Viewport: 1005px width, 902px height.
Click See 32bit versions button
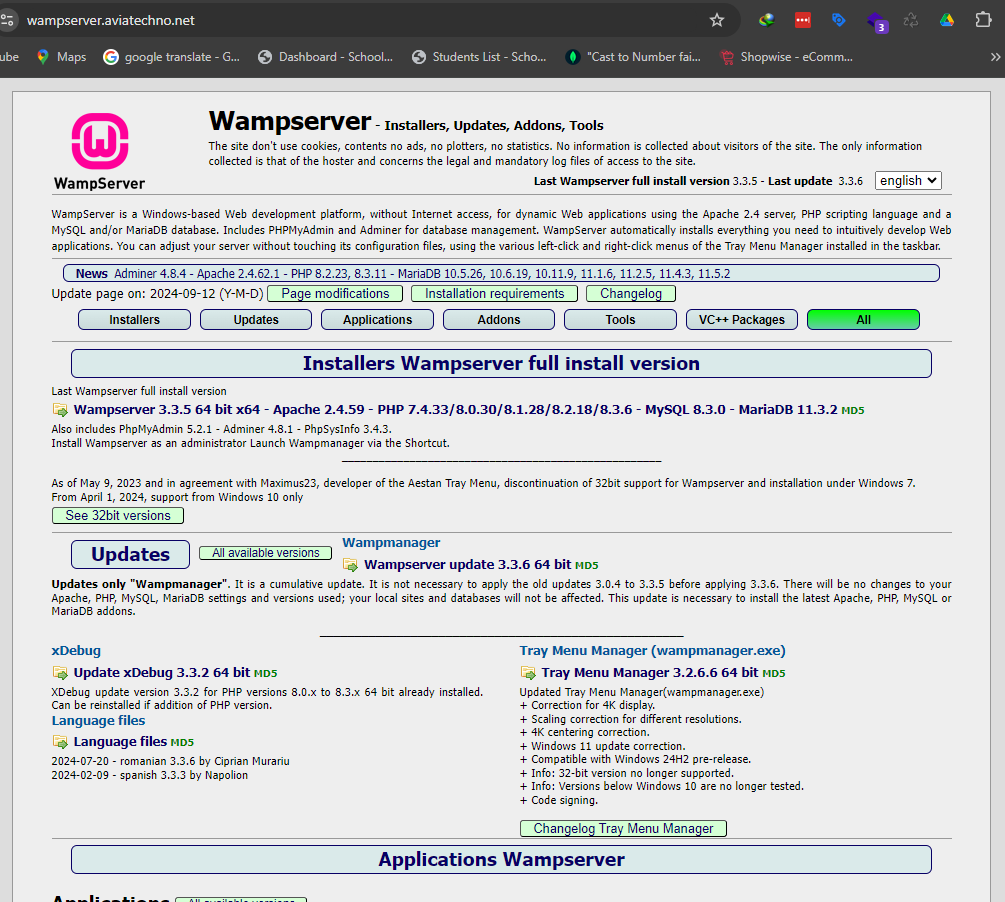[x=118, y=515]
